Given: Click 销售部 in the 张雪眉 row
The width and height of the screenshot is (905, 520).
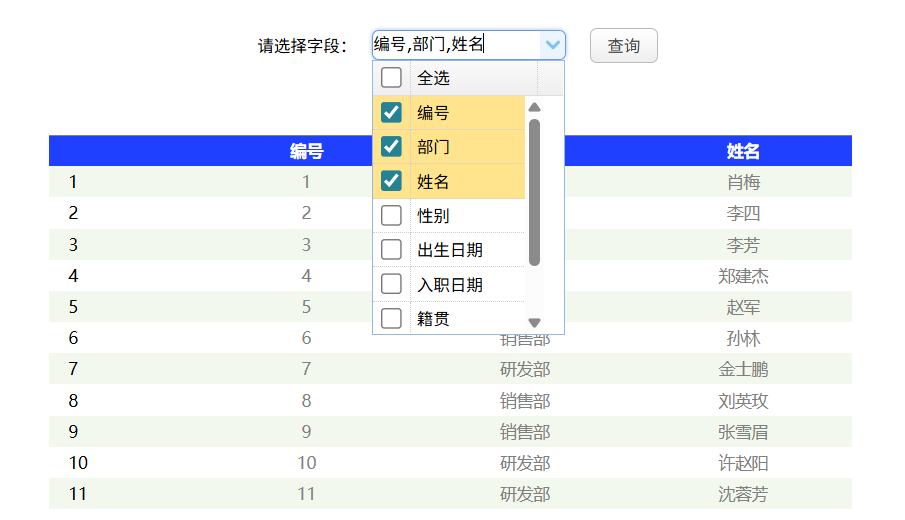Looking at the screenshot, I should click(x=525, y=432).
